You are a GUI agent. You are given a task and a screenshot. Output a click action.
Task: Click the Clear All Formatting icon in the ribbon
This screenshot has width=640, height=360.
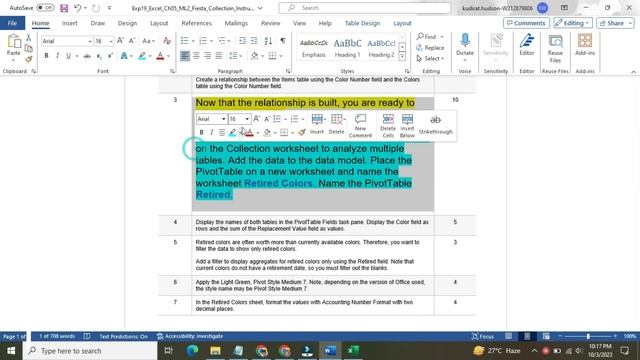click(x=167, y=41)
